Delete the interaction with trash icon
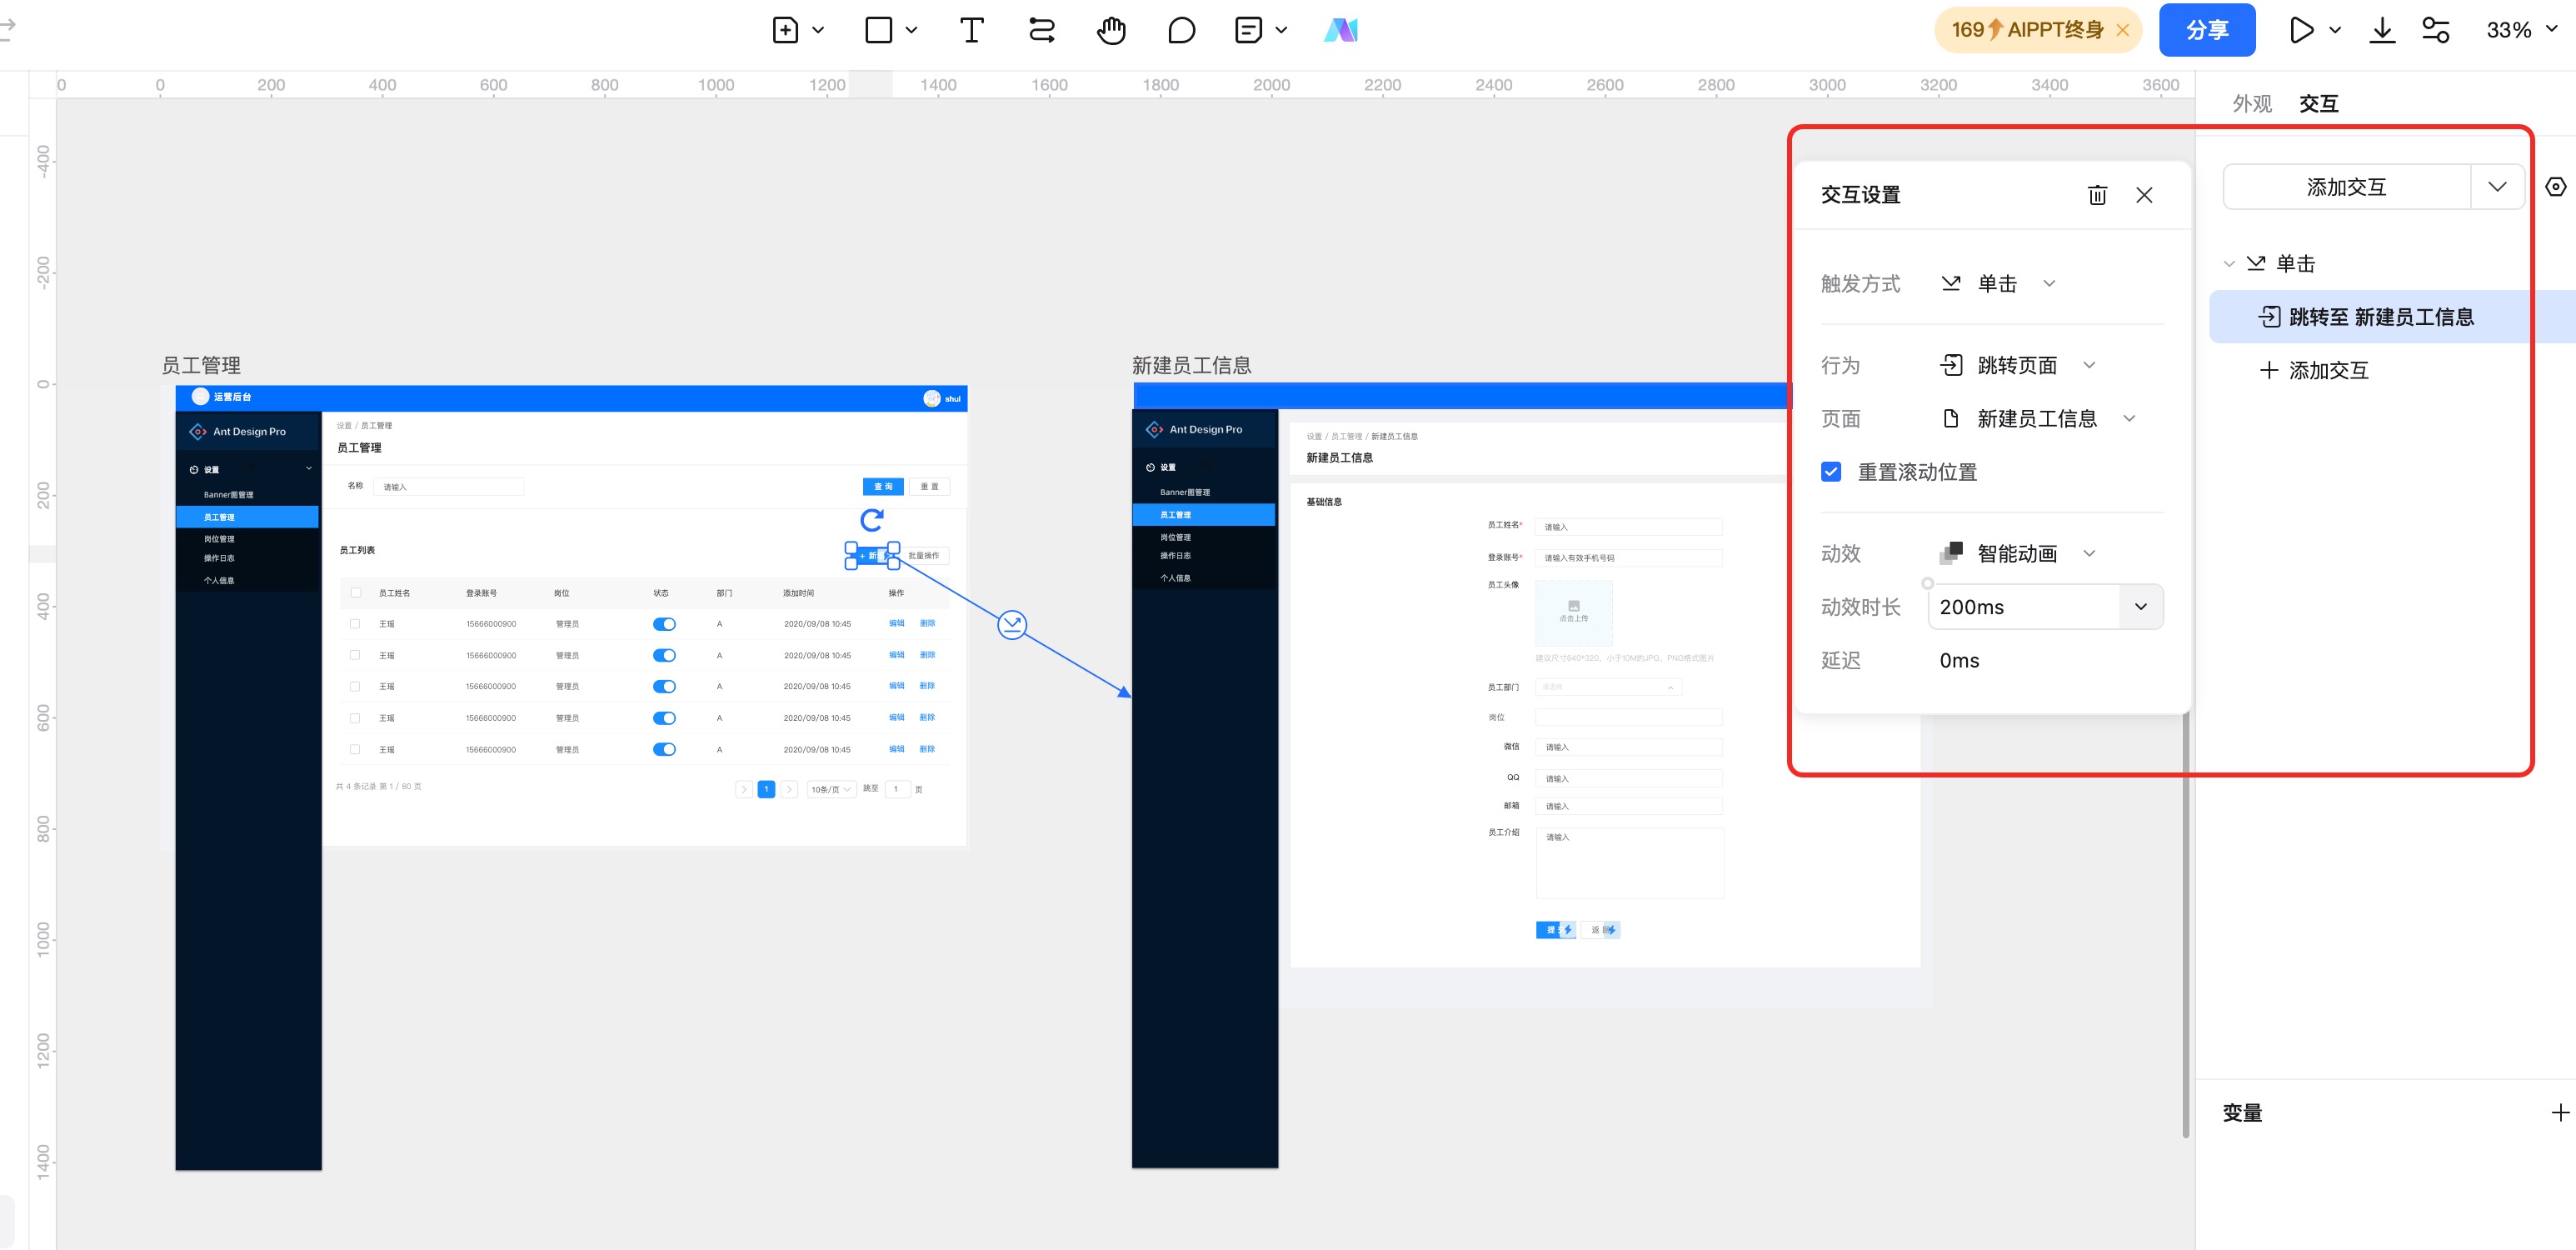The width and height of the screenshot is (2576, 1250). pyautogui.click(x=2097, y=195)
